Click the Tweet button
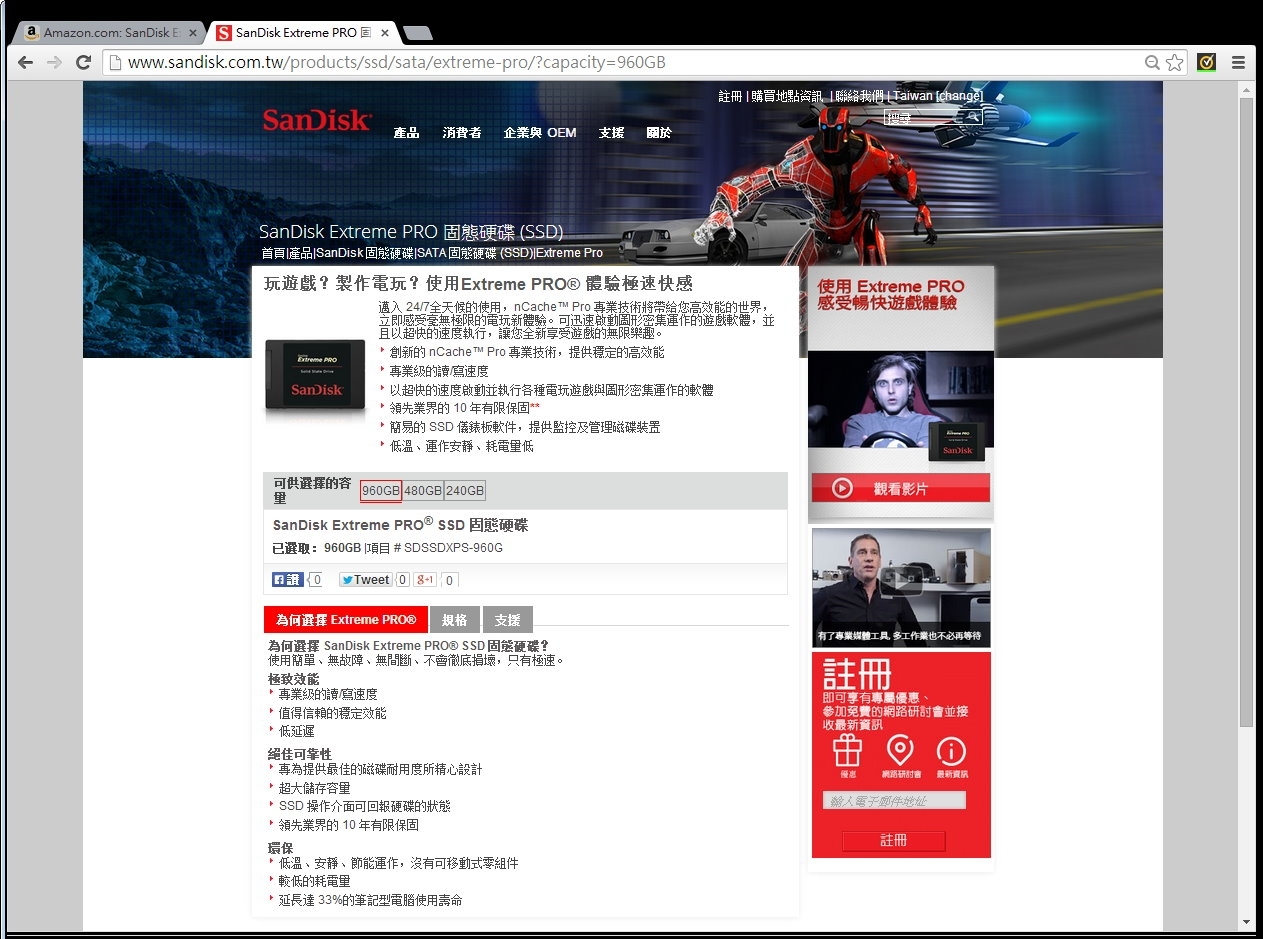1263x939 pixels. coord(366,580)
